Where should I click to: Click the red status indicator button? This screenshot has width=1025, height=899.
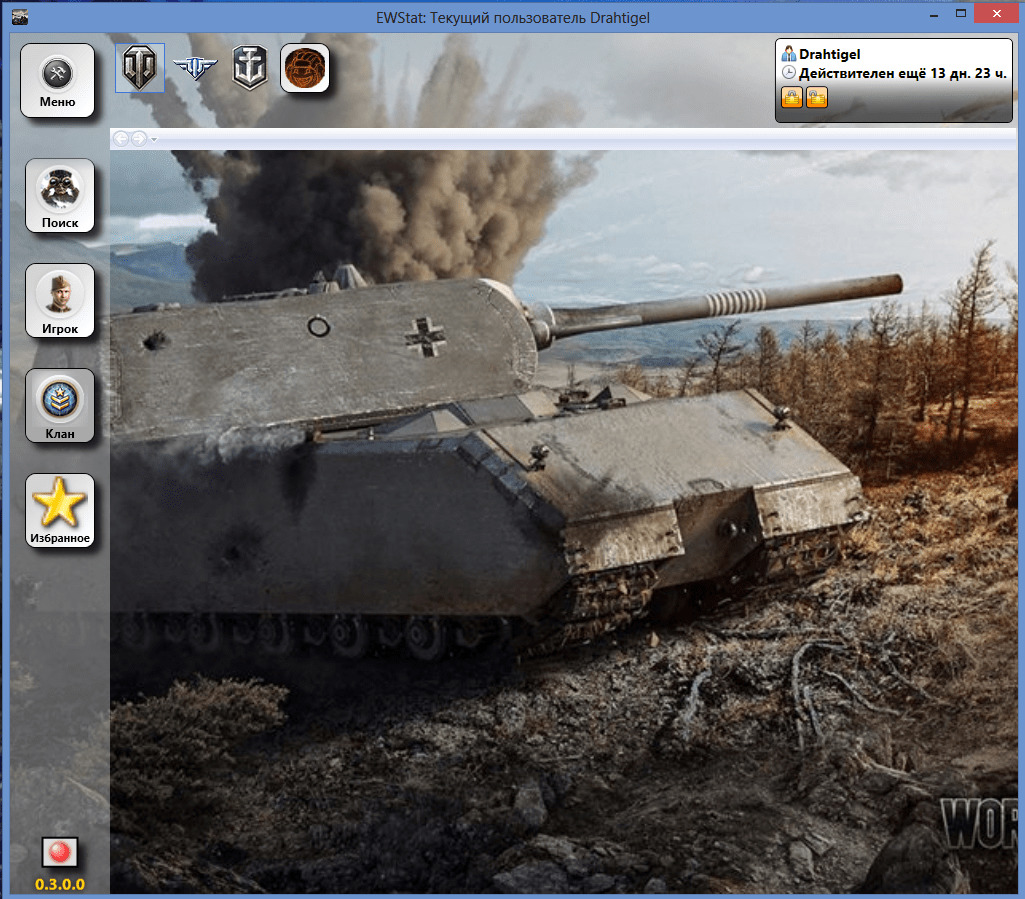(x=59, y=852)
